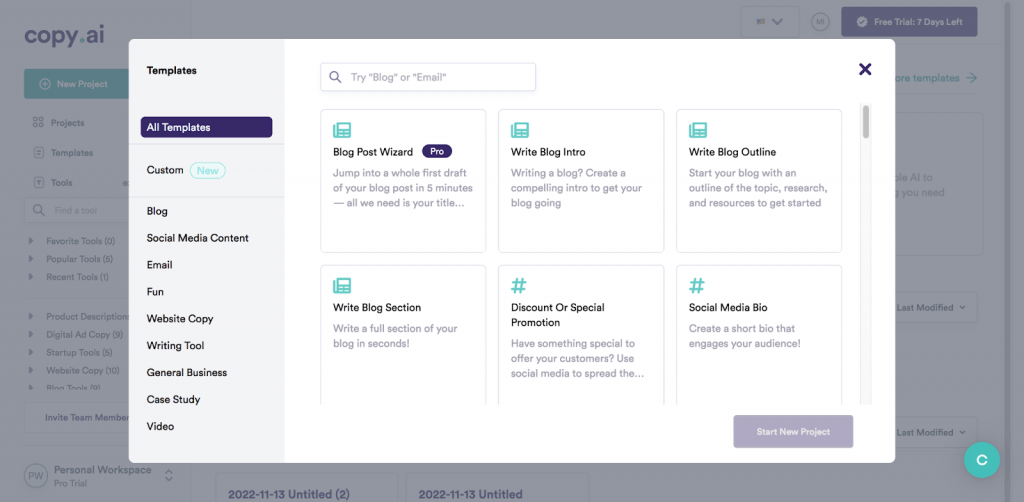This screenshot has height=502, width=1024.
Task: Click the Tools icon in background sidebar
Action: click(39, 183)
